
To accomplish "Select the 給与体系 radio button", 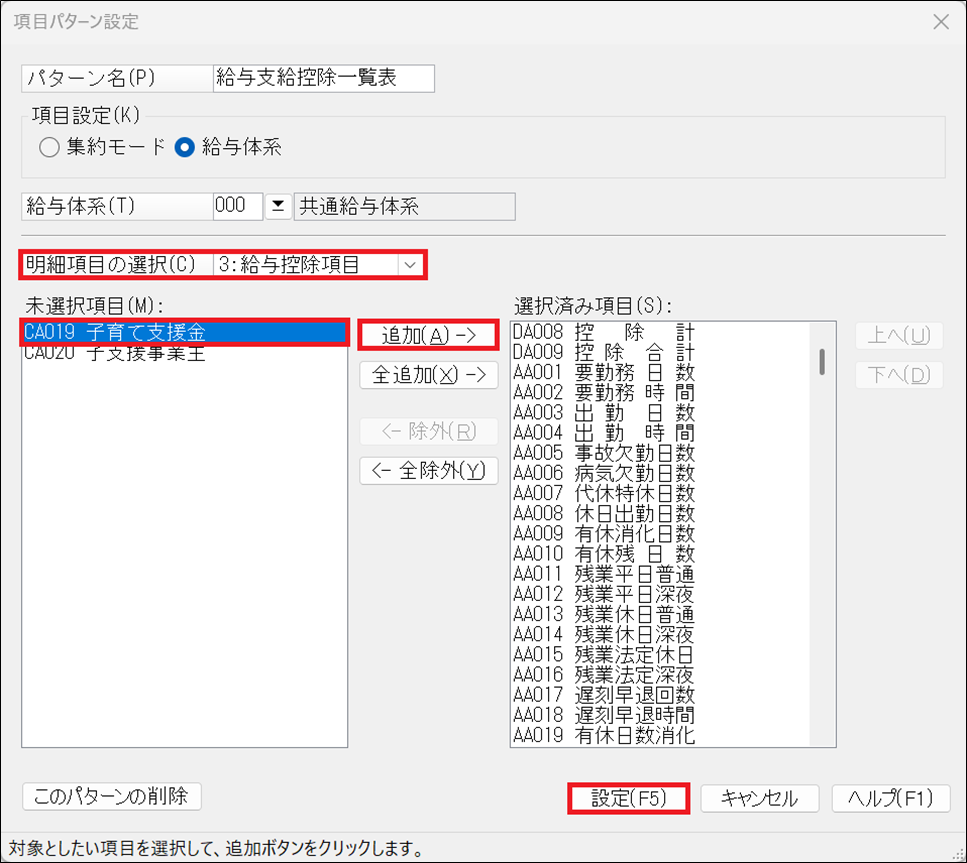I will (x=184, y=148).
